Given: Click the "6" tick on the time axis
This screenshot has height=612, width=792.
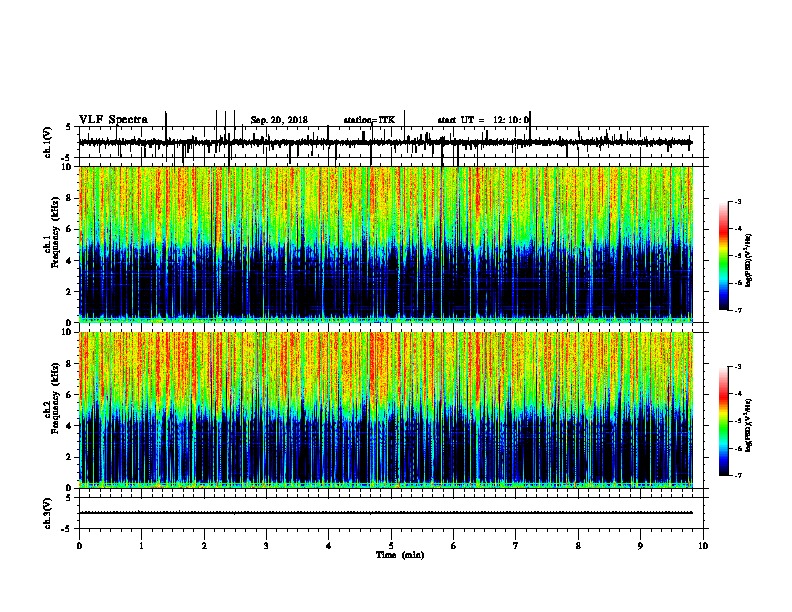Looking at the screenshot, I should pyautogui.click(x=454, y=546).
